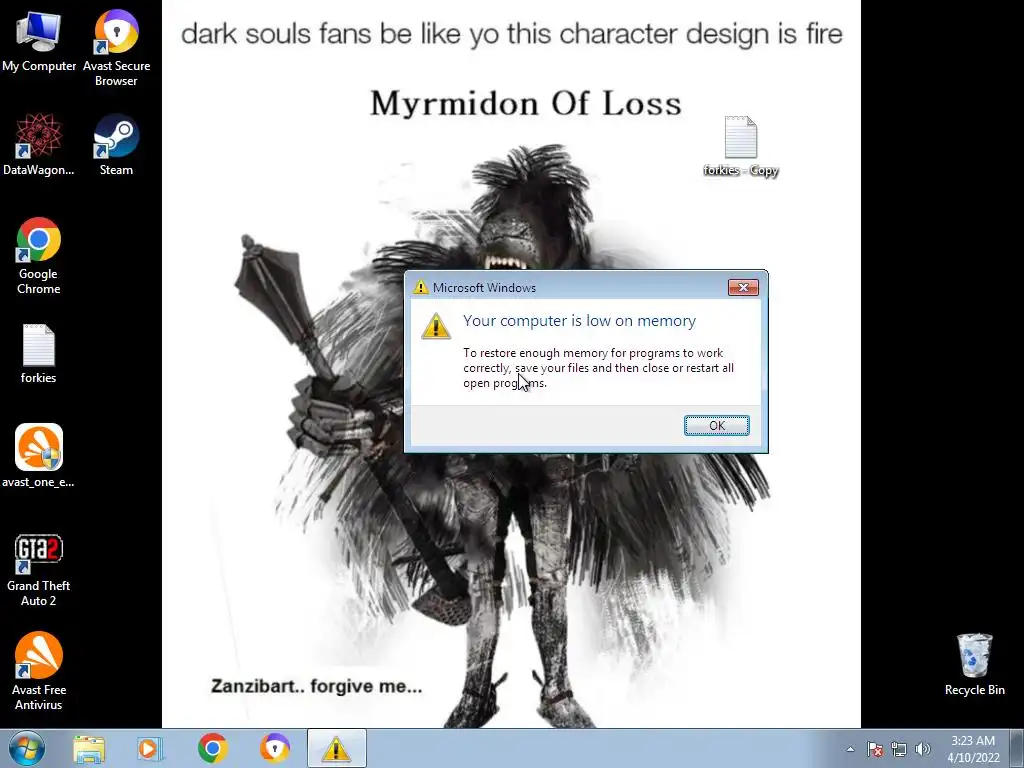Viewport: 1024px width, 768px height.
Task: Open the Windows Start menu orb
Action: coord(27,748)
